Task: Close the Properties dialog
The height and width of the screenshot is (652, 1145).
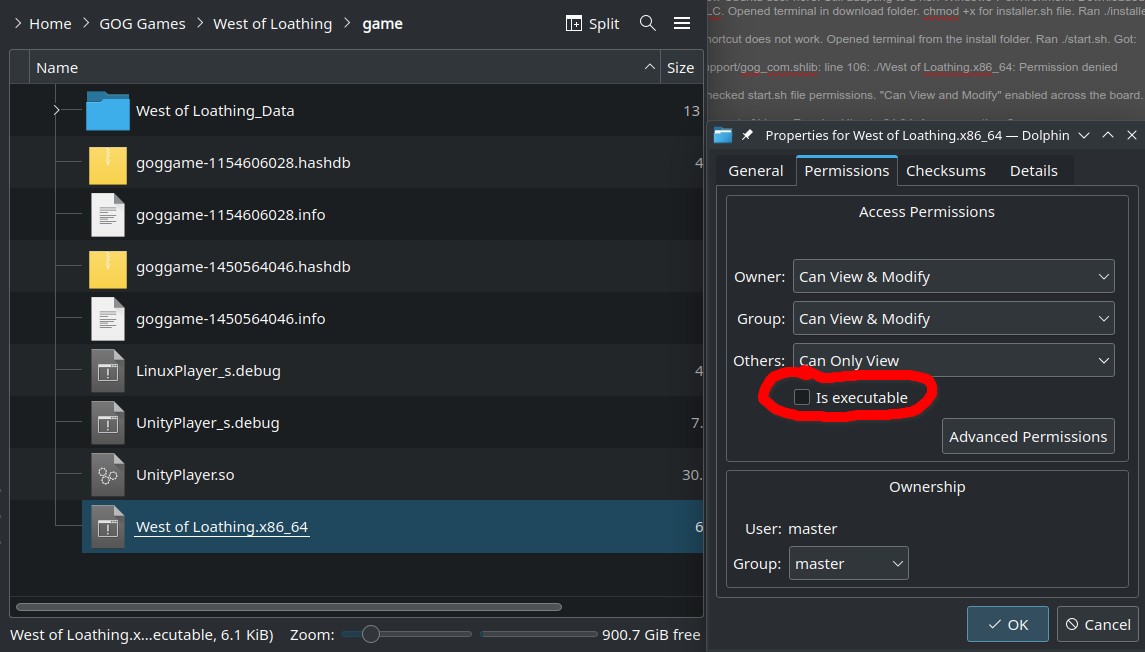Action: coord(1132,135)
